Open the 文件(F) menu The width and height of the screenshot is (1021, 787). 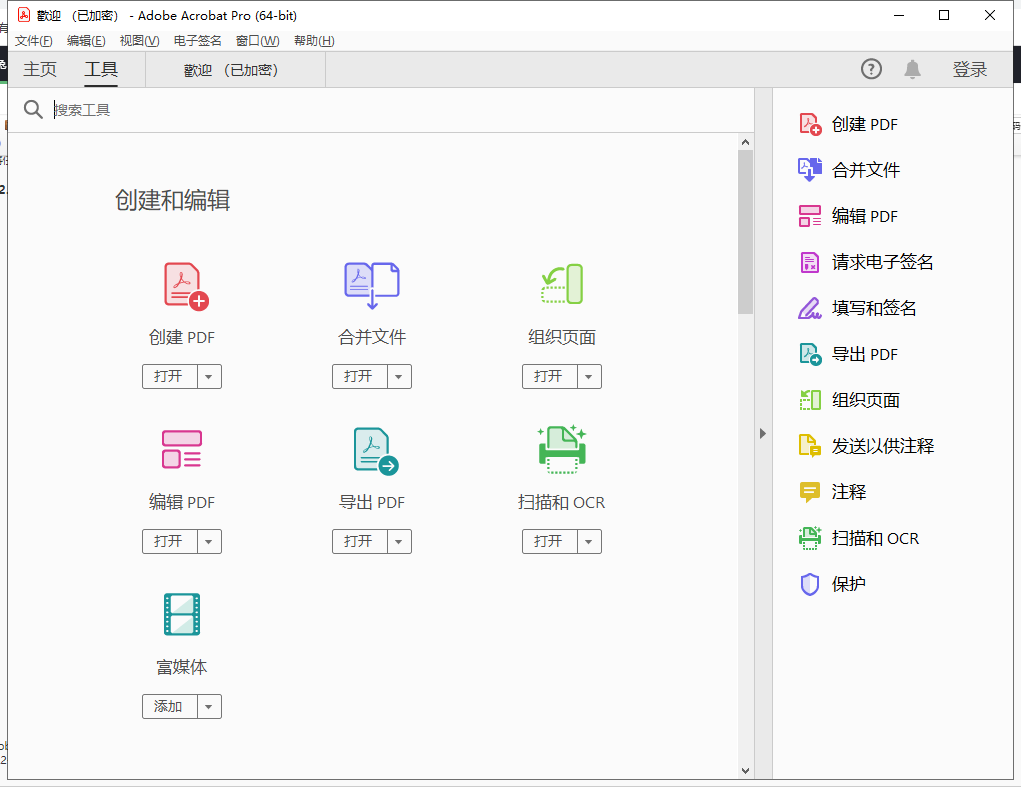pyautogui.click(x=34, y=41)
